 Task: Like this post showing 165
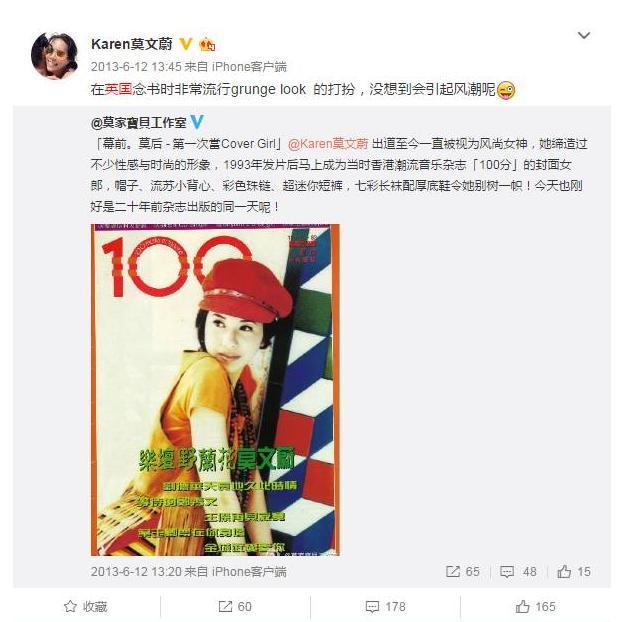(535, 607)
